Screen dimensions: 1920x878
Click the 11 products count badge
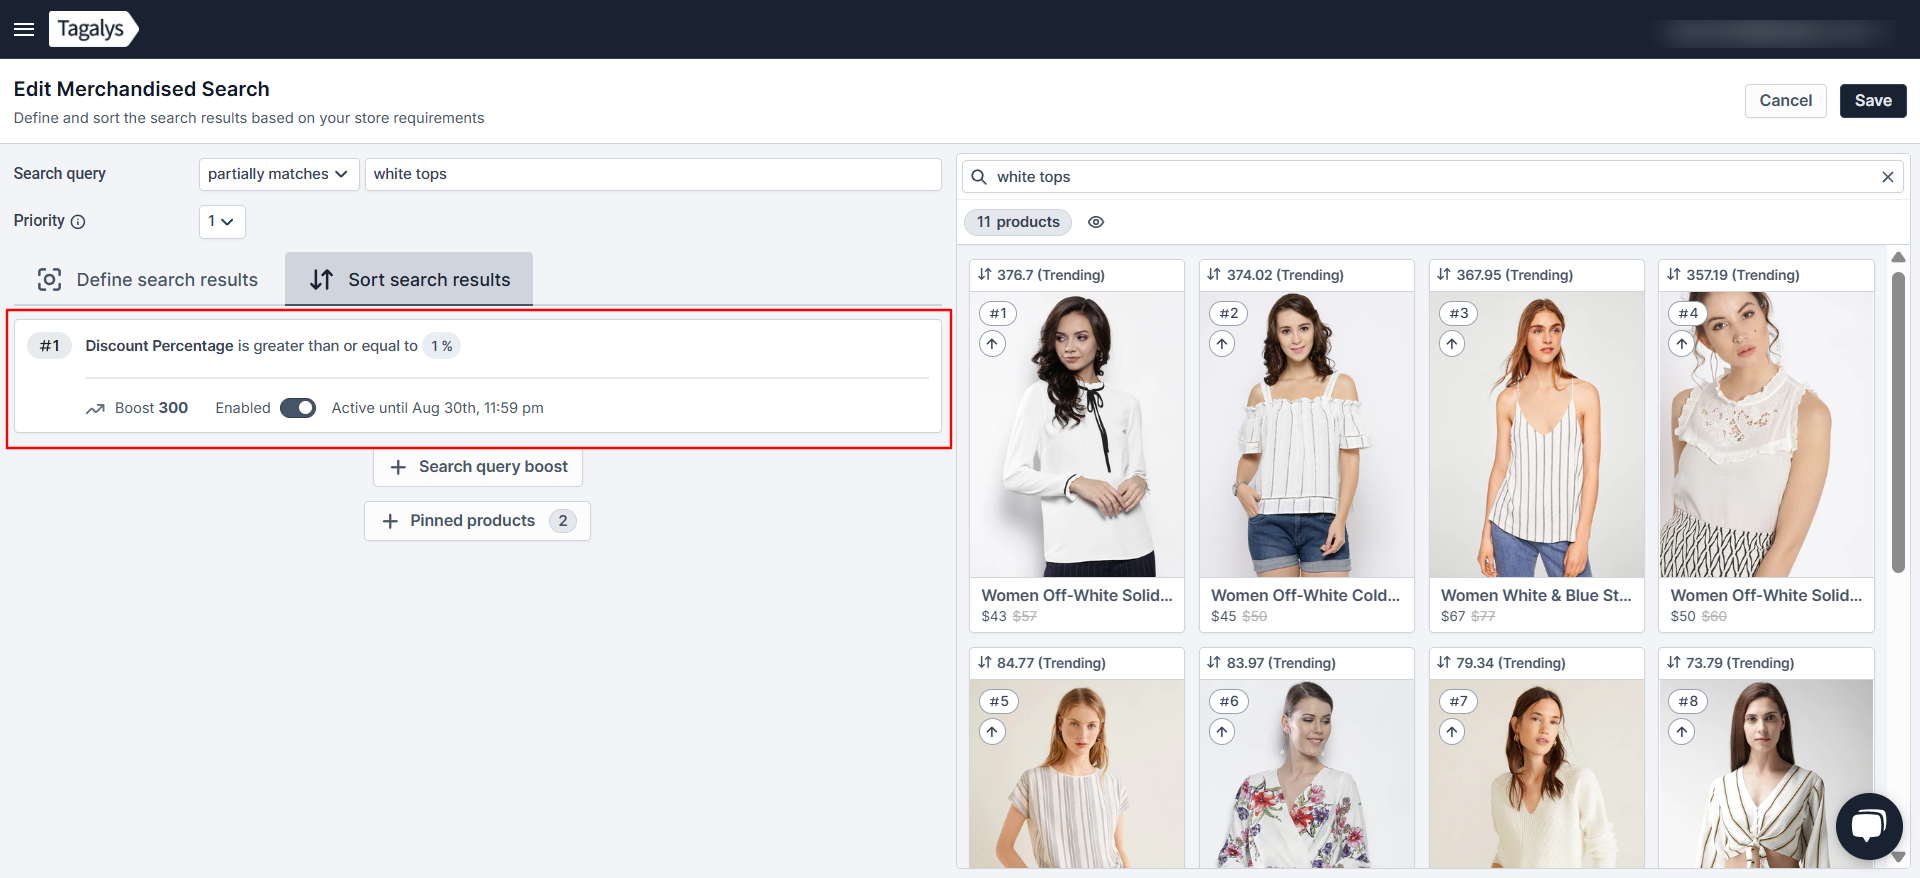(1018, 222)
